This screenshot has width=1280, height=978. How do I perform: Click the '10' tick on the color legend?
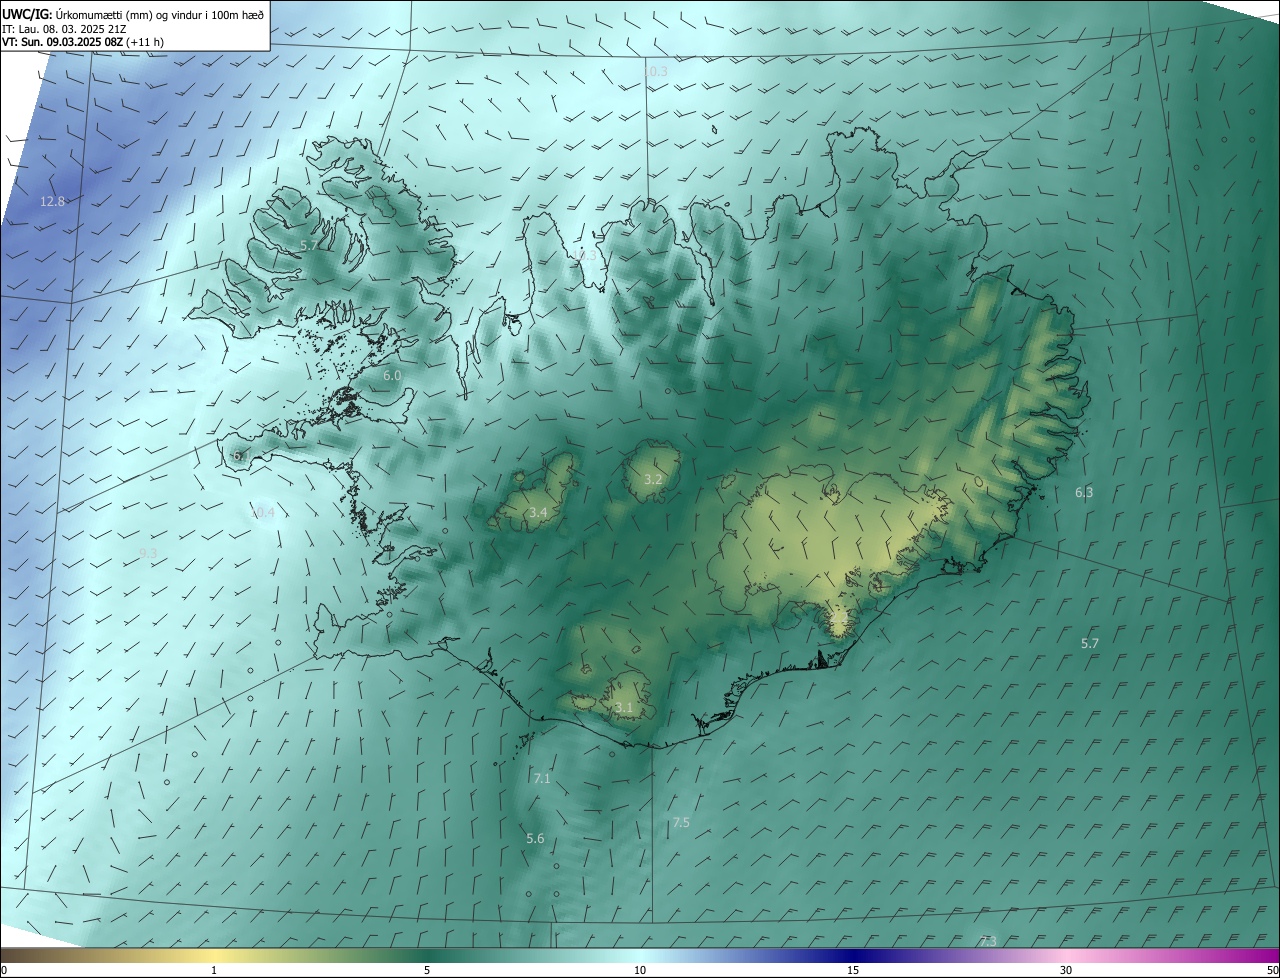click(x=640, y=970)
